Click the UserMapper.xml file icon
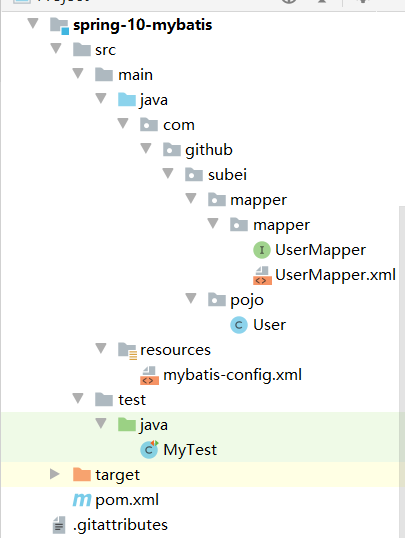405x538 pixels. [262, 275]
